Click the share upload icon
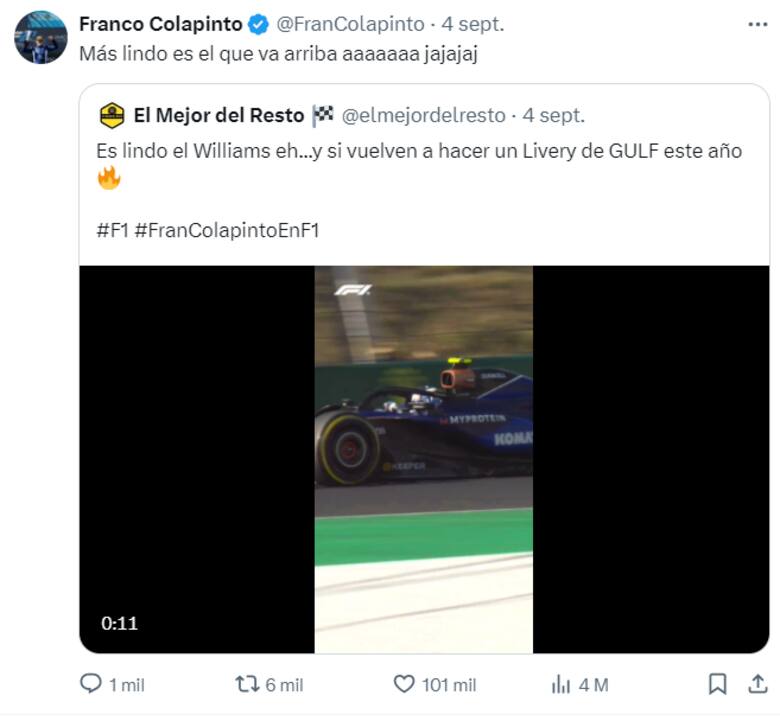 757,684
